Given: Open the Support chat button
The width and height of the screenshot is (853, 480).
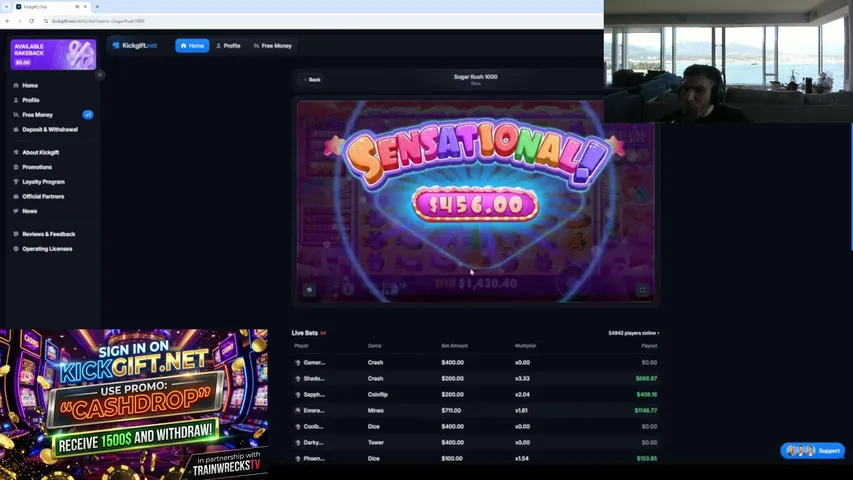Looking at the screenshot, I should (x=813, y=451).
